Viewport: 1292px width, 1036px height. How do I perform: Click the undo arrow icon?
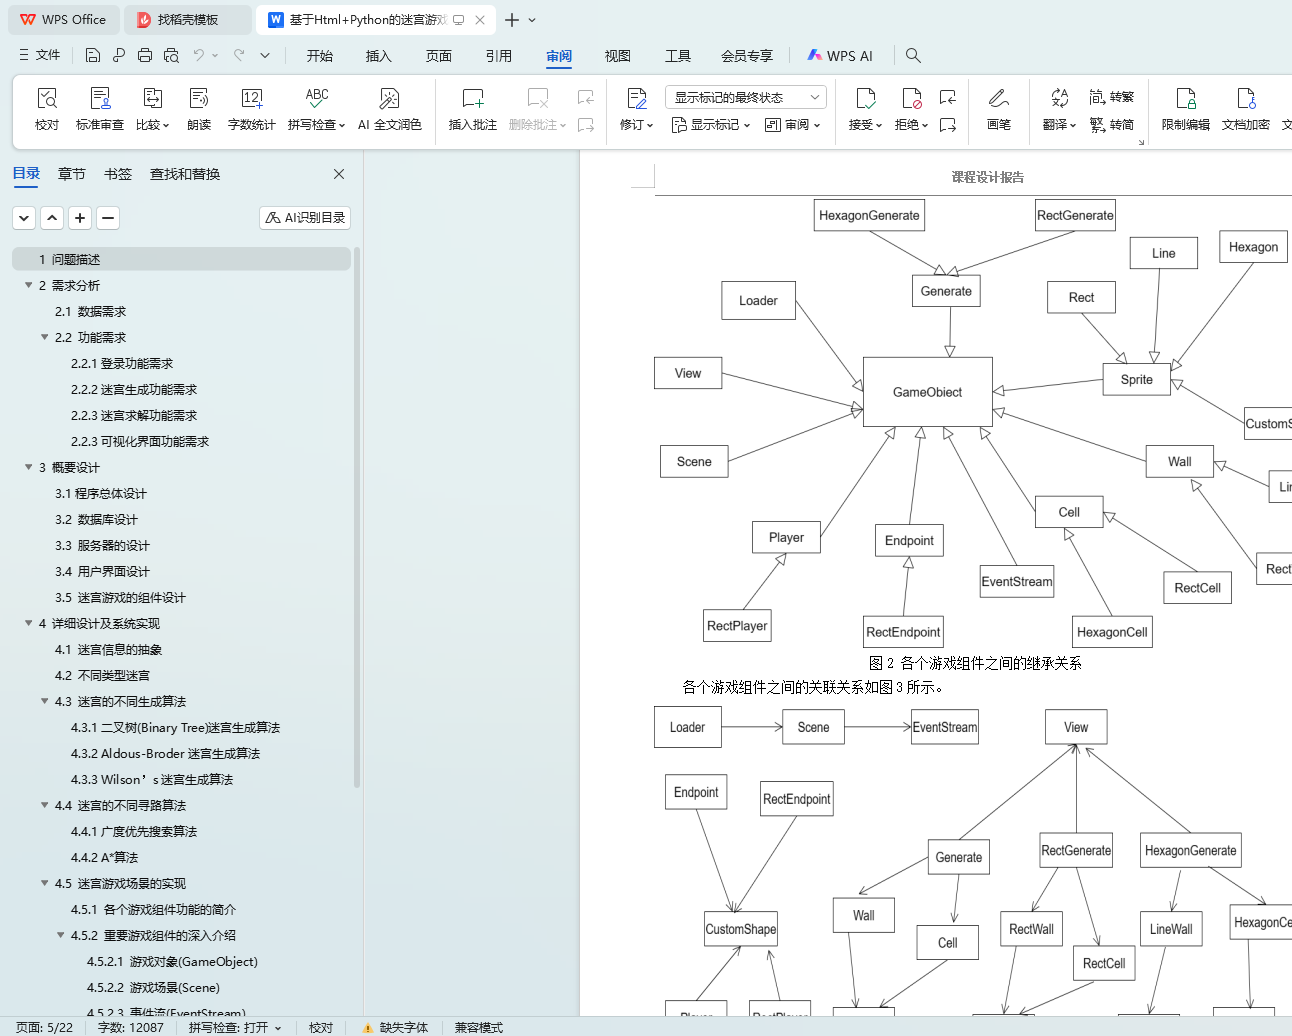199,55
